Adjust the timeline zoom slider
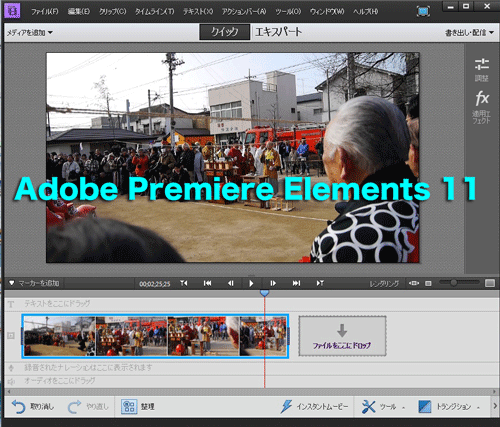This screenshot has width=500, height=427. [x=459, y=283]
